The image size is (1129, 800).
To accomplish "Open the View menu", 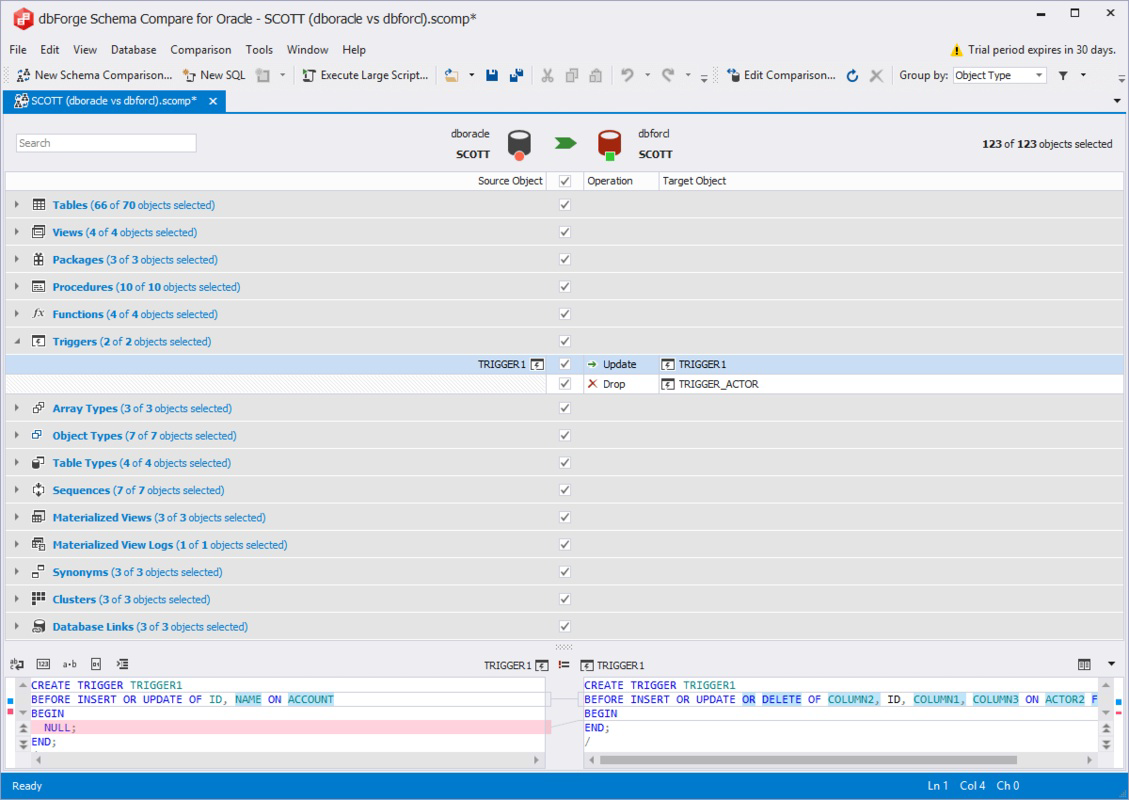I will pos(84,50).
